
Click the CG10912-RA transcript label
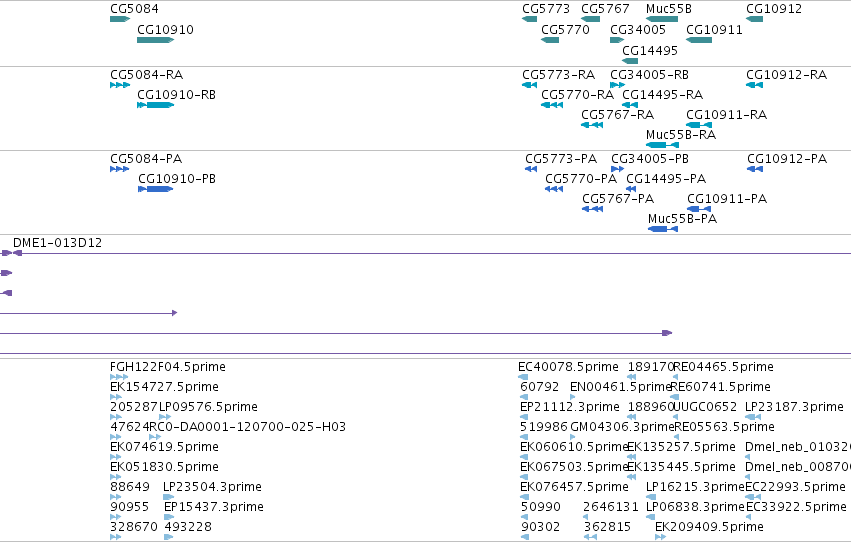coord(786,75)
